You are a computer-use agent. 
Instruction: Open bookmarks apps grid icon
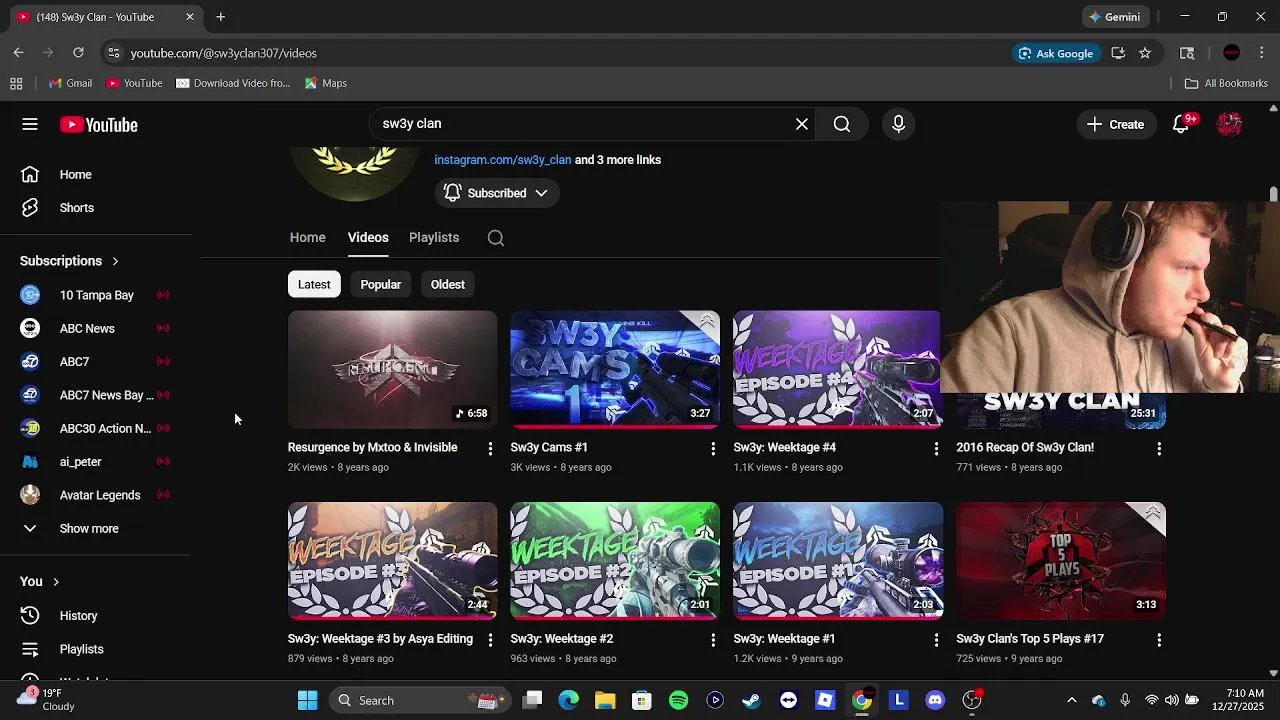[16, 83]
